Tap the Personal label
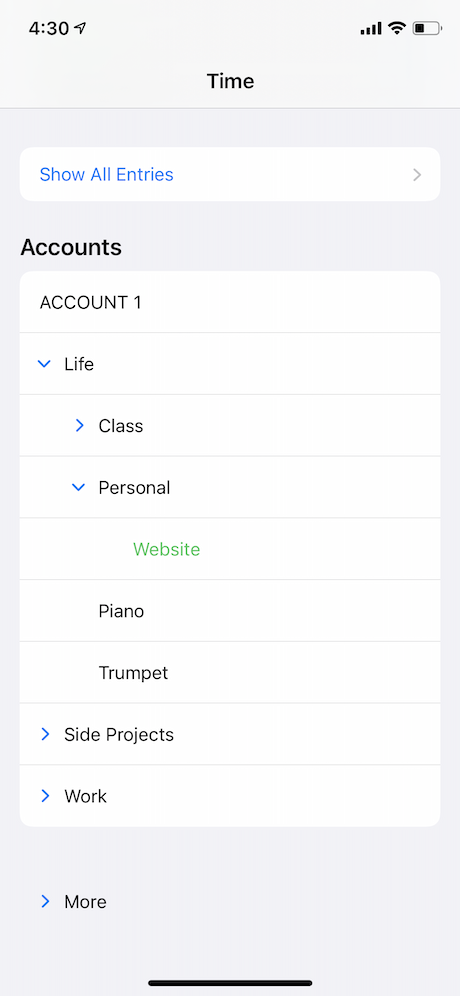The image size is (460, 996). pyautogui.click(x=134, y=488)
